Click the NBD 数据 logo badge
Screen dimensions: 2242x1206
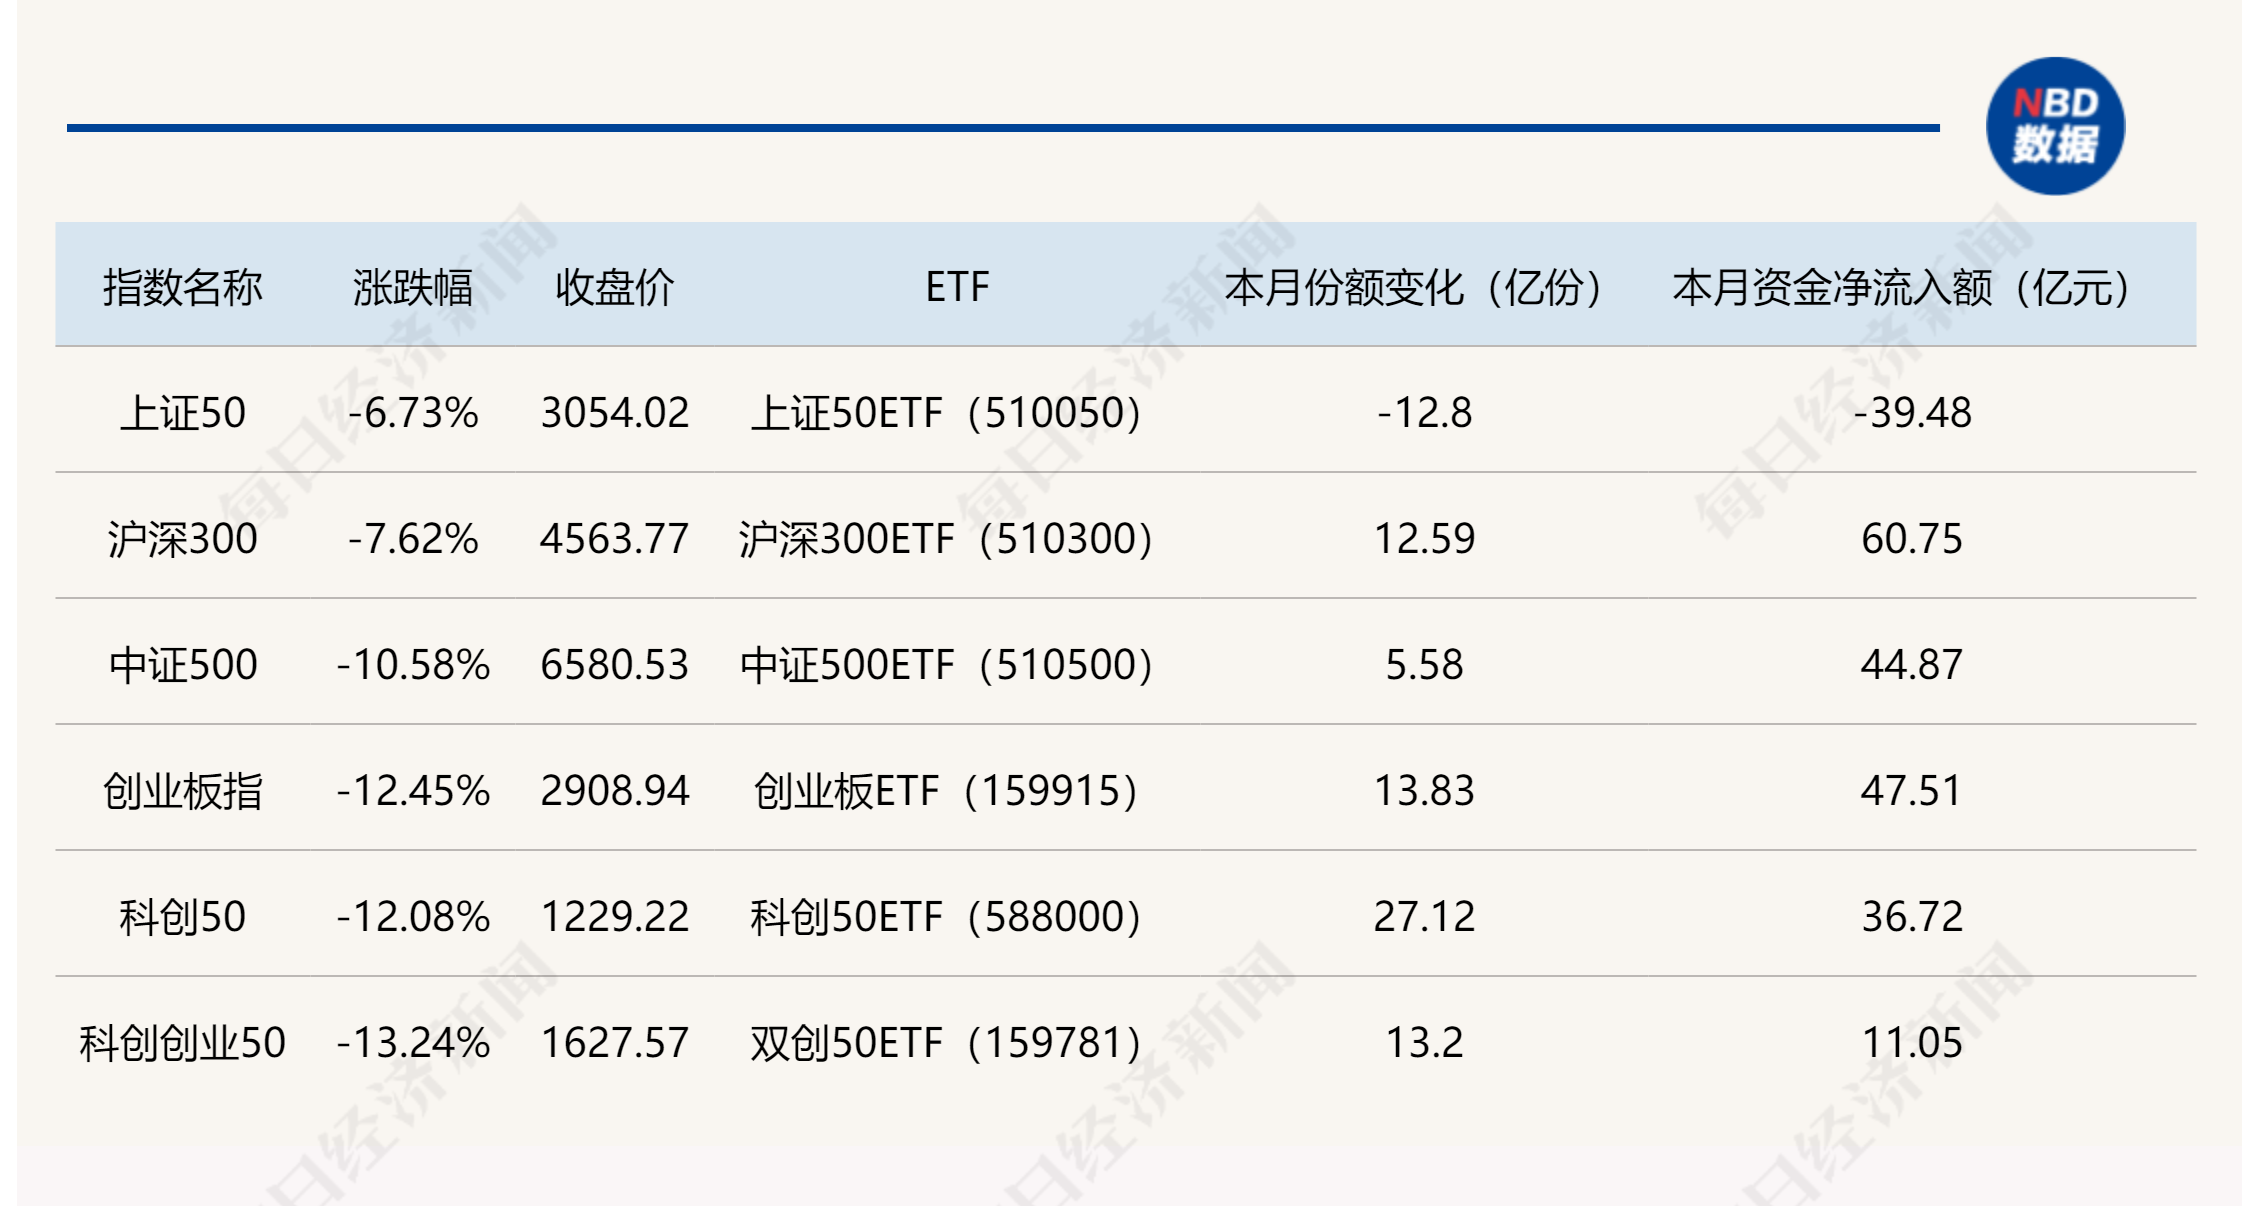(2055, 126)
